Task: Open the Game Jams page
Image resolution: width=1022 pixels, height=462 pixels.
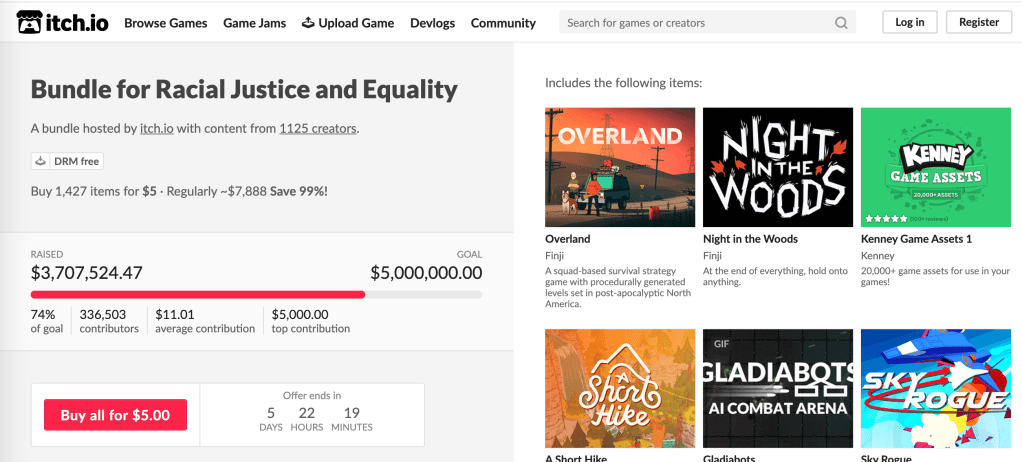Action: pos(254,23)
